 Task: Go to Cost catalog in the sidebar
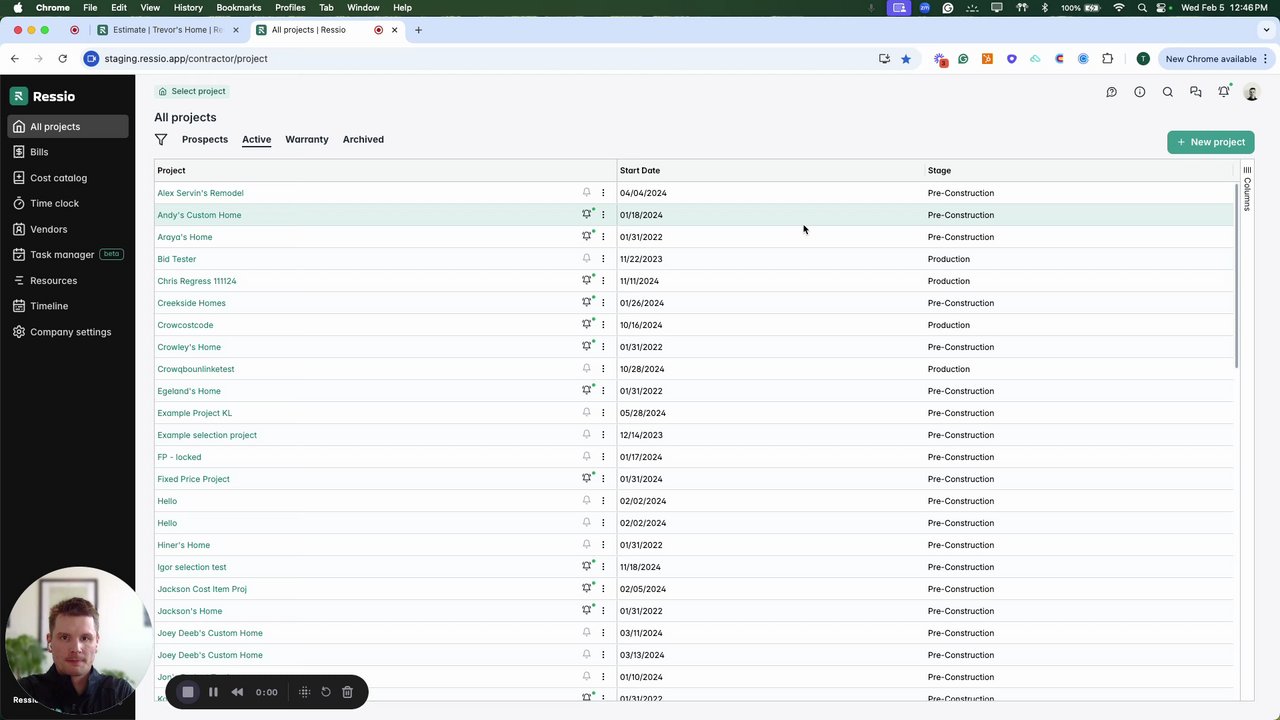[x=58, y=178]
